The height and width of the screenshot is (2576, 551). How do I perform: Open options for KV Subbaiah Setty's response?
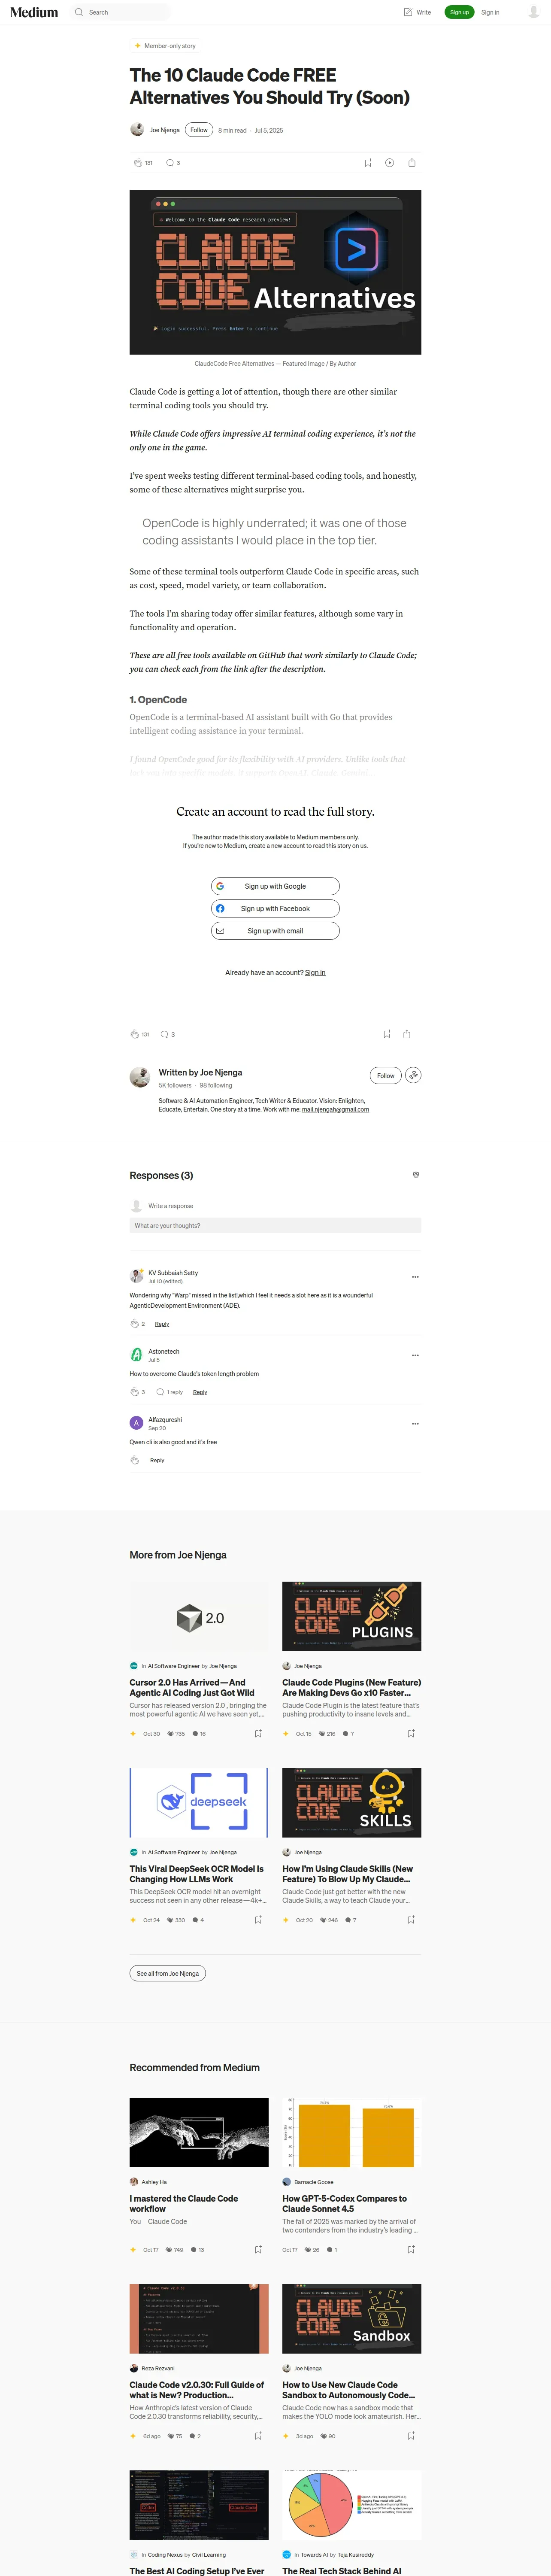pos(415,1277)
